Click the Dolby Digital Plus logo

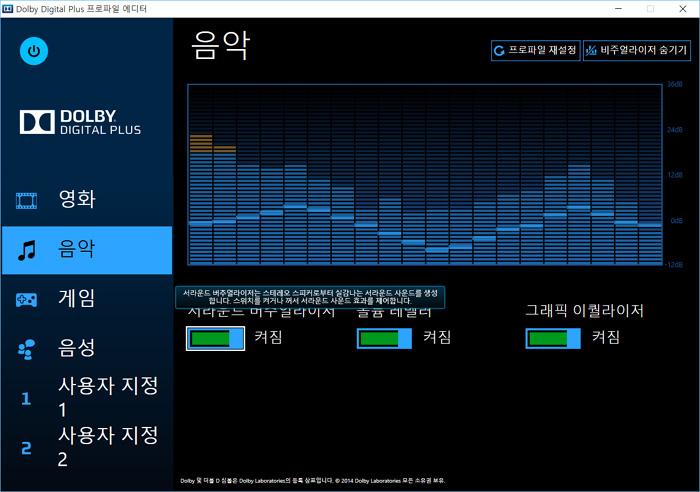pos(80,122)
